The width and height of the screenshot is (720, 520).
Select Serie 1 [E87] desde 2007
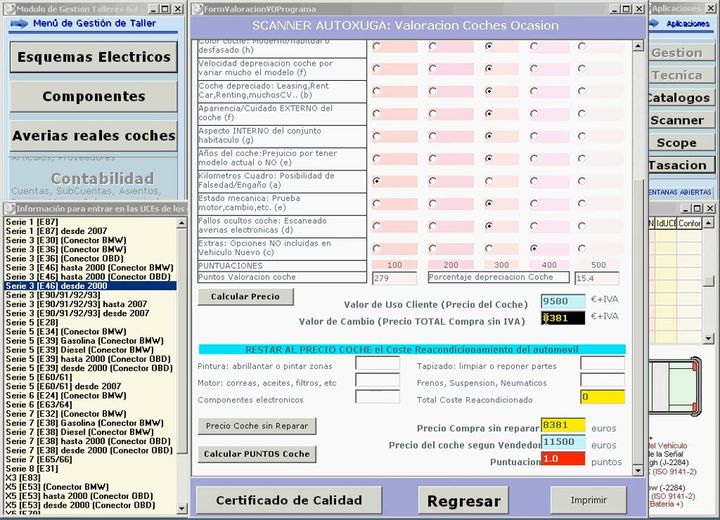56,231
